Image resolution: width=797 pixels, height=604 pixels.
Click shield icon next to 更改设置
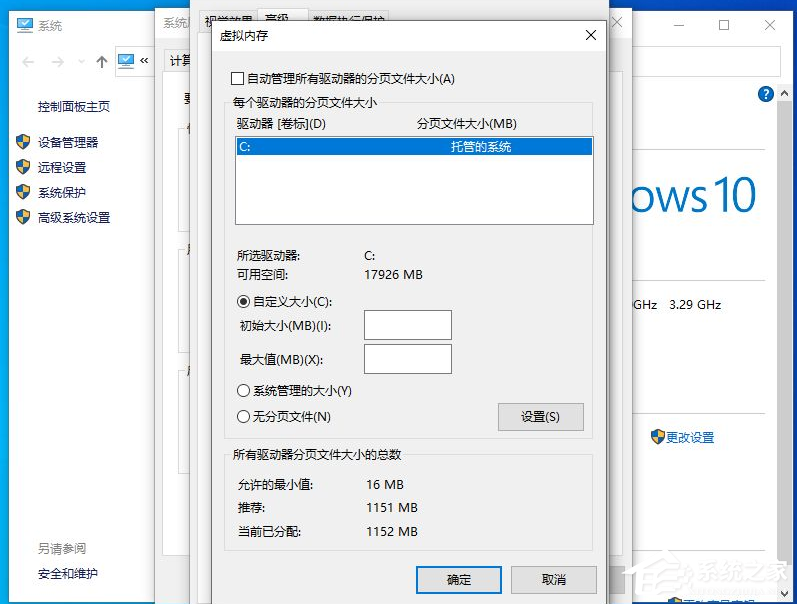click(x=658, y=437)
